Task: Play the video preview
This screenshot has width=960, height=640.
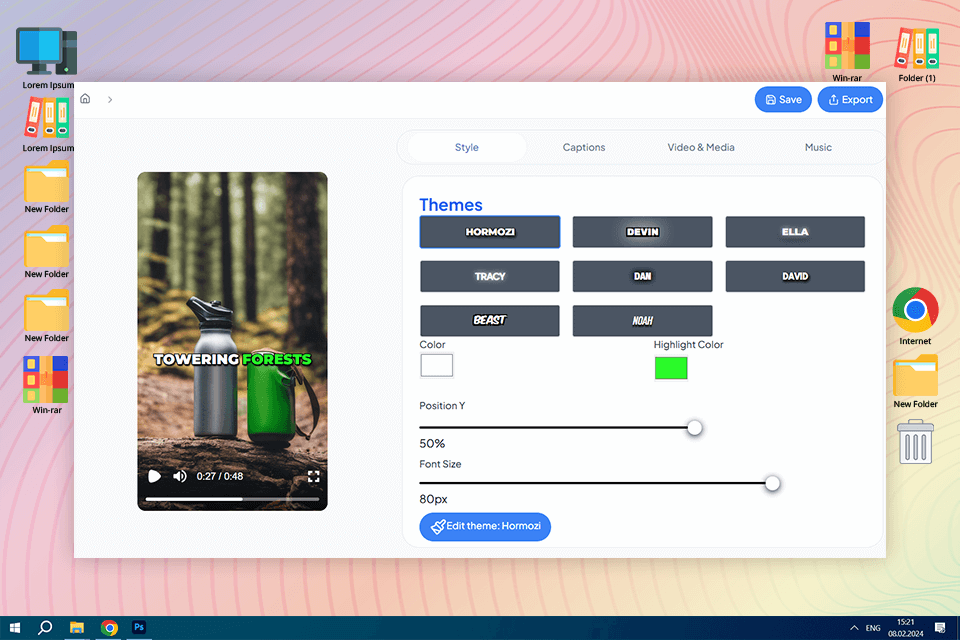Action: [154, 476]
